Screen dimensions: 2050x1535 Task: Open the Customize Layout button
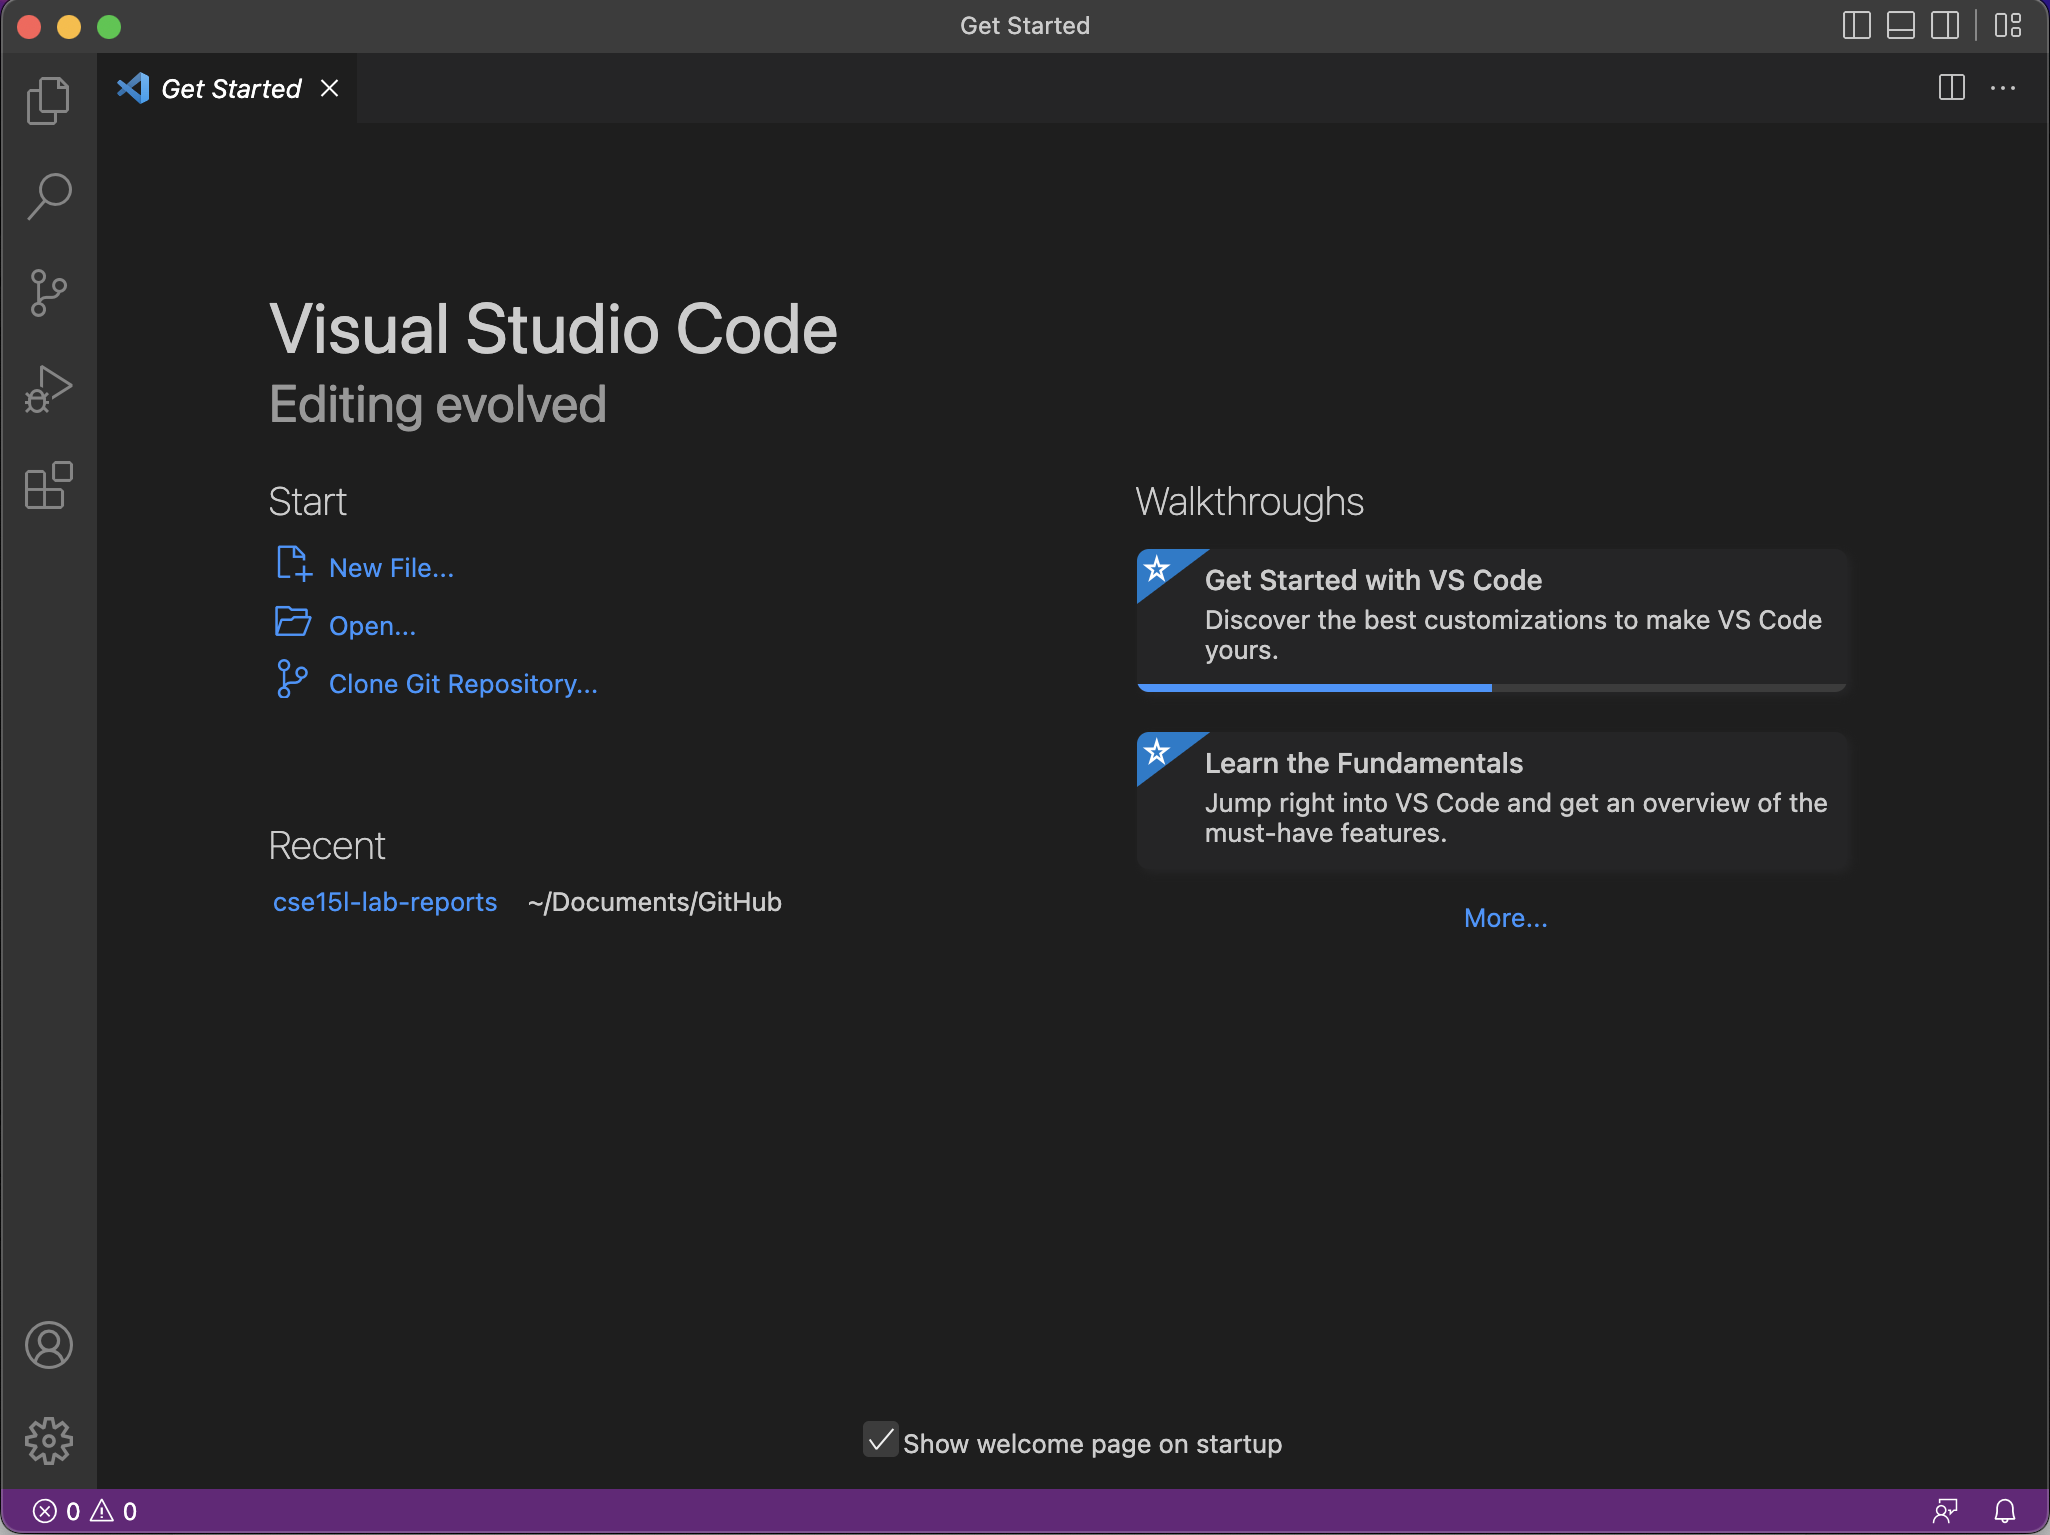2008,25
